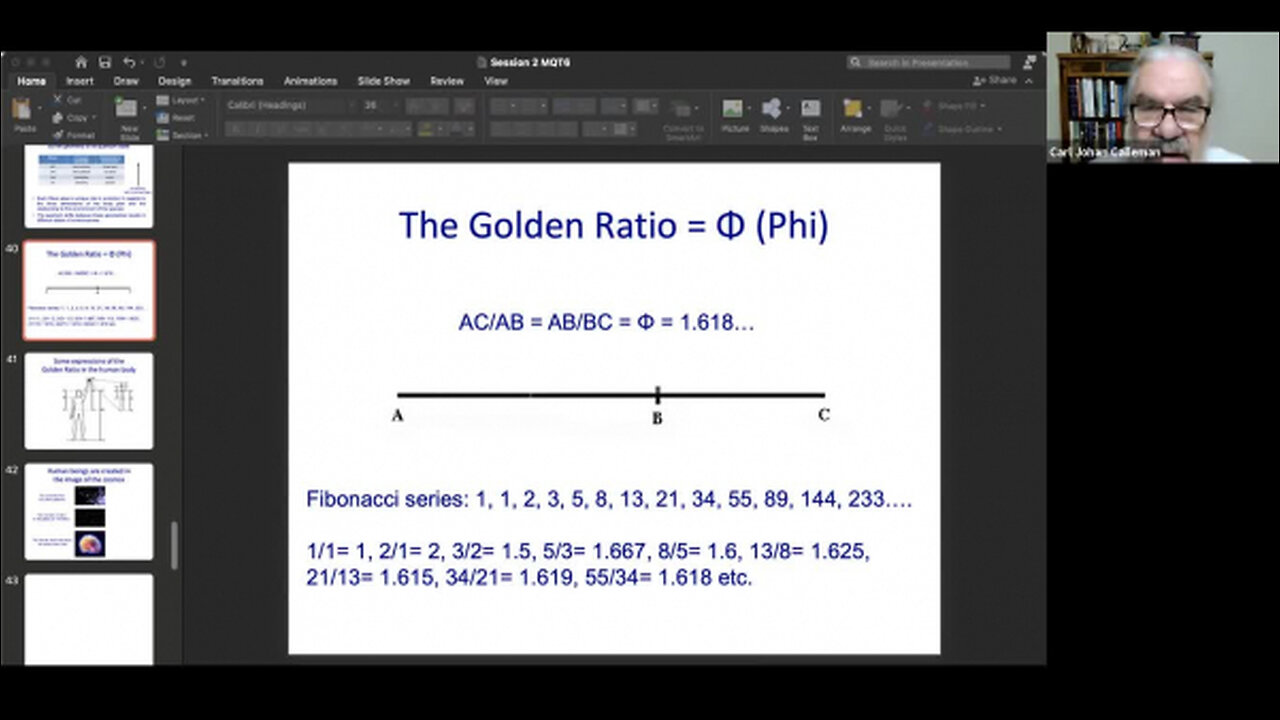
Task: Open the Shapes gallery
Action: pyautogui.click(x=774, y=117)
